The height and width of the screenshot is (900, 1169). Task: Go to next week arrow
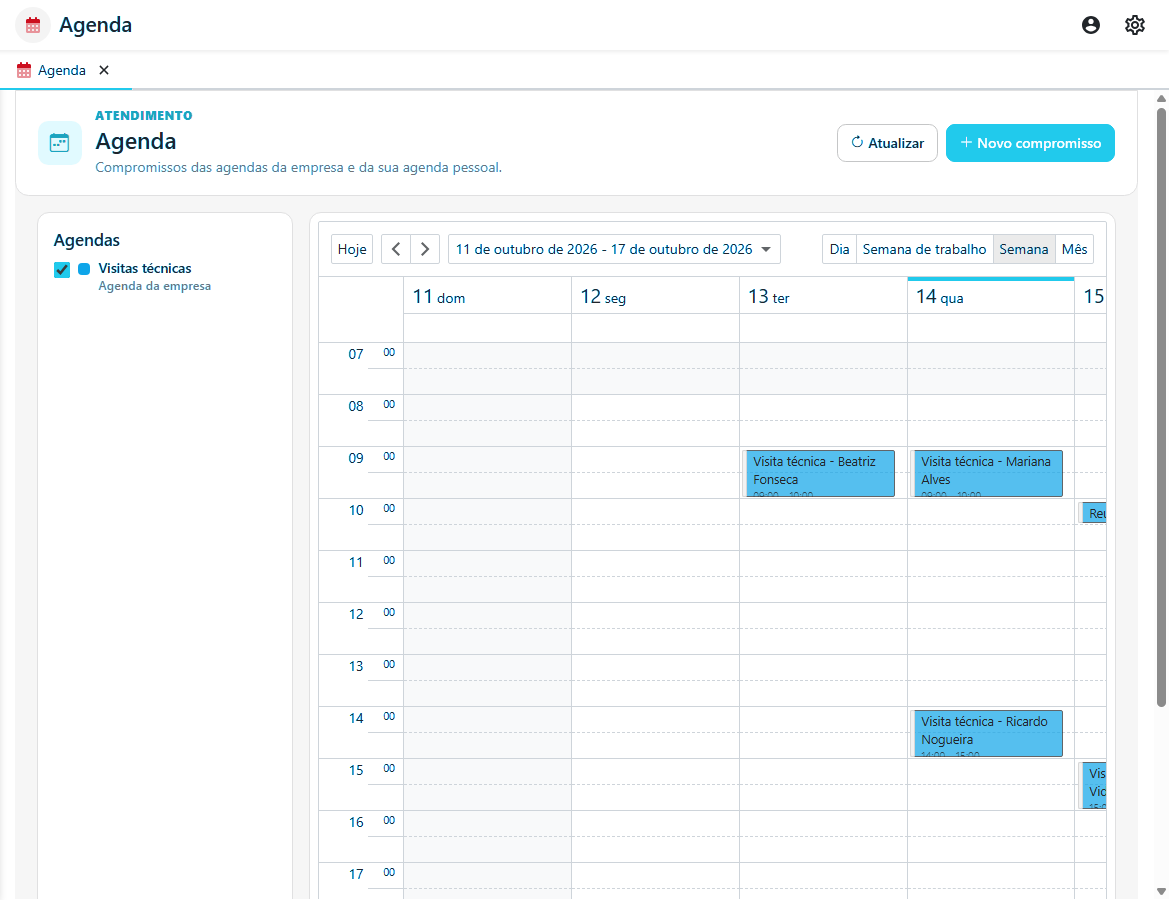coord(425,249)
